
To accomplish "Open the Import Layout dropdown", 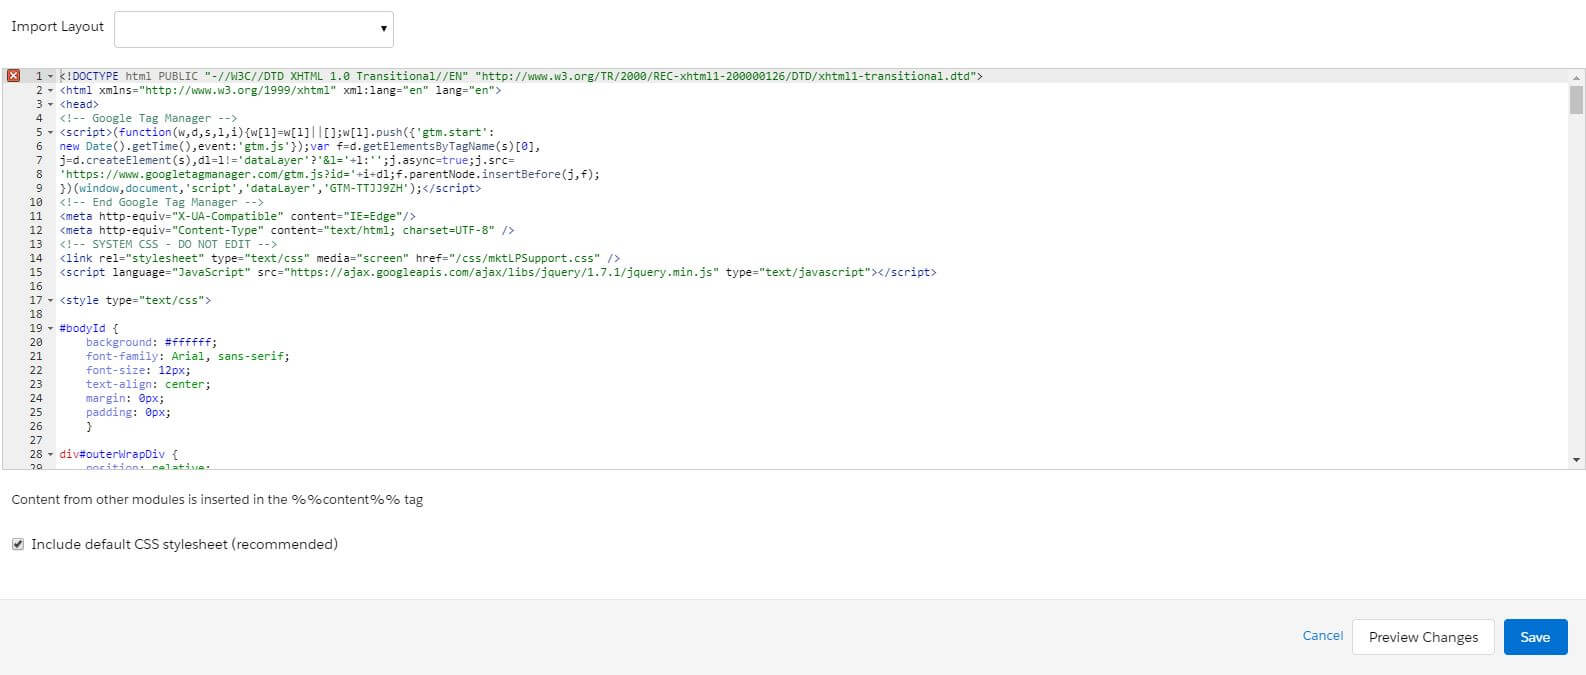I will pos(254,29).
